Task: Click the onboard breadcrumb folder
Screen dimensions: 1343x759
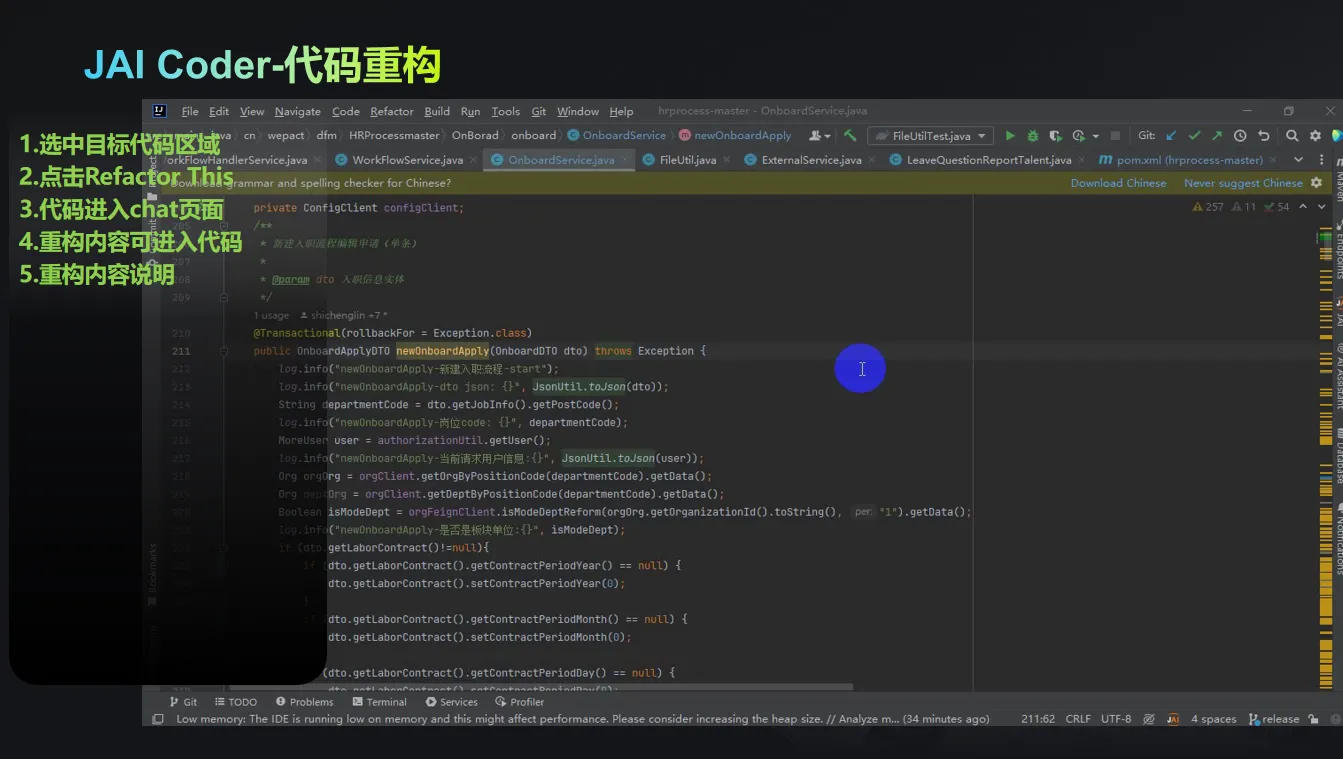Action: click(x=534, y=136)
